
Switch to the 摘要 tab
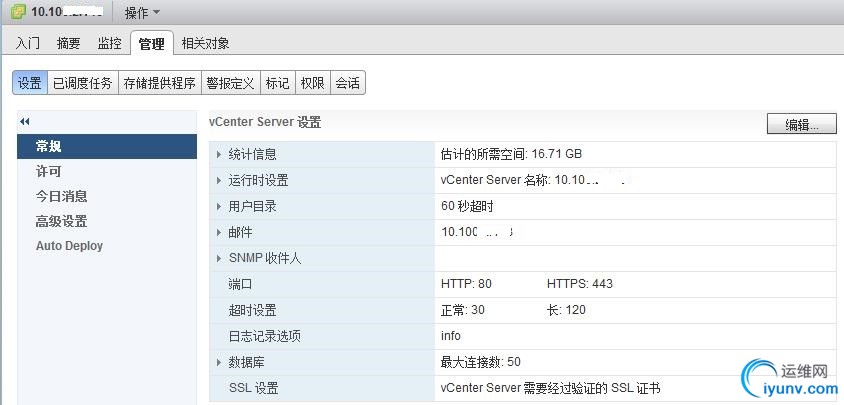click(68, 43)
